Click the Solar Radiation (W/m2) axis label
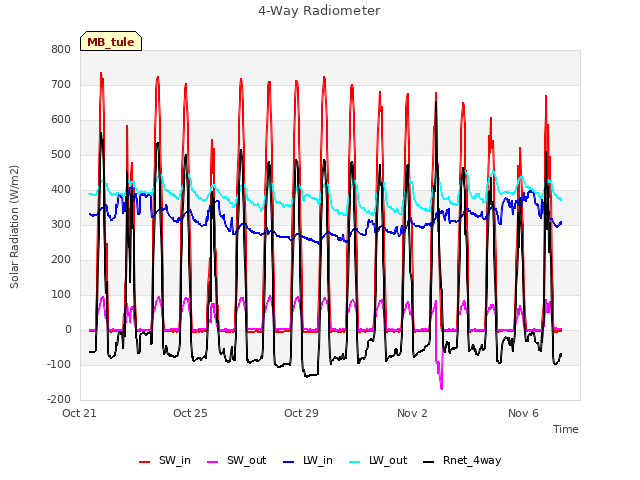Viewport: 640px width, 480px height. (14, 227)
